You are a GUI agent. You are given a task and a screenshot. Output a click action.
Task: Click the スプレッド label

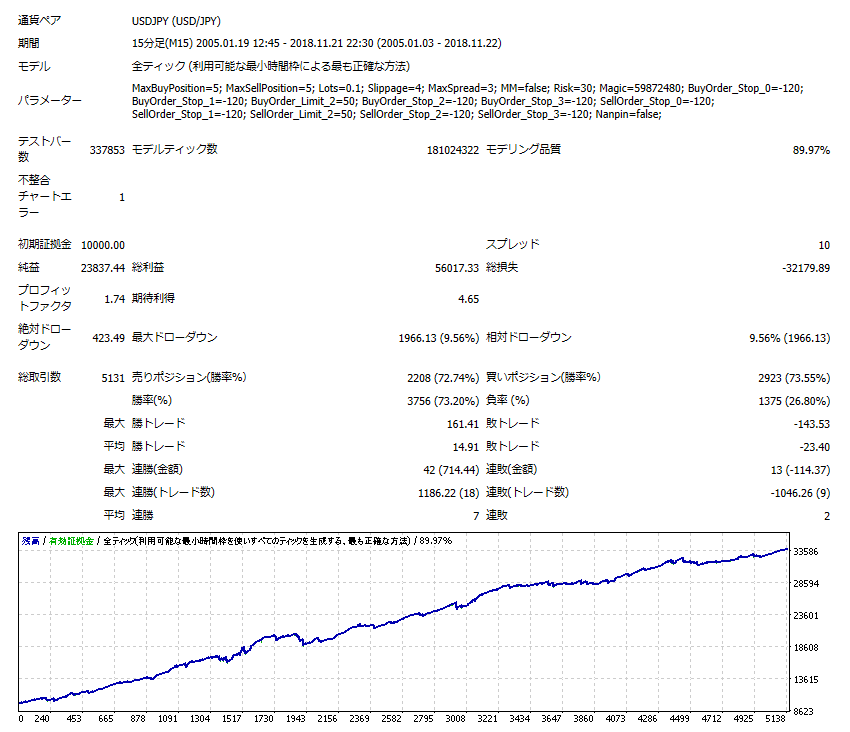coord(513,244)
